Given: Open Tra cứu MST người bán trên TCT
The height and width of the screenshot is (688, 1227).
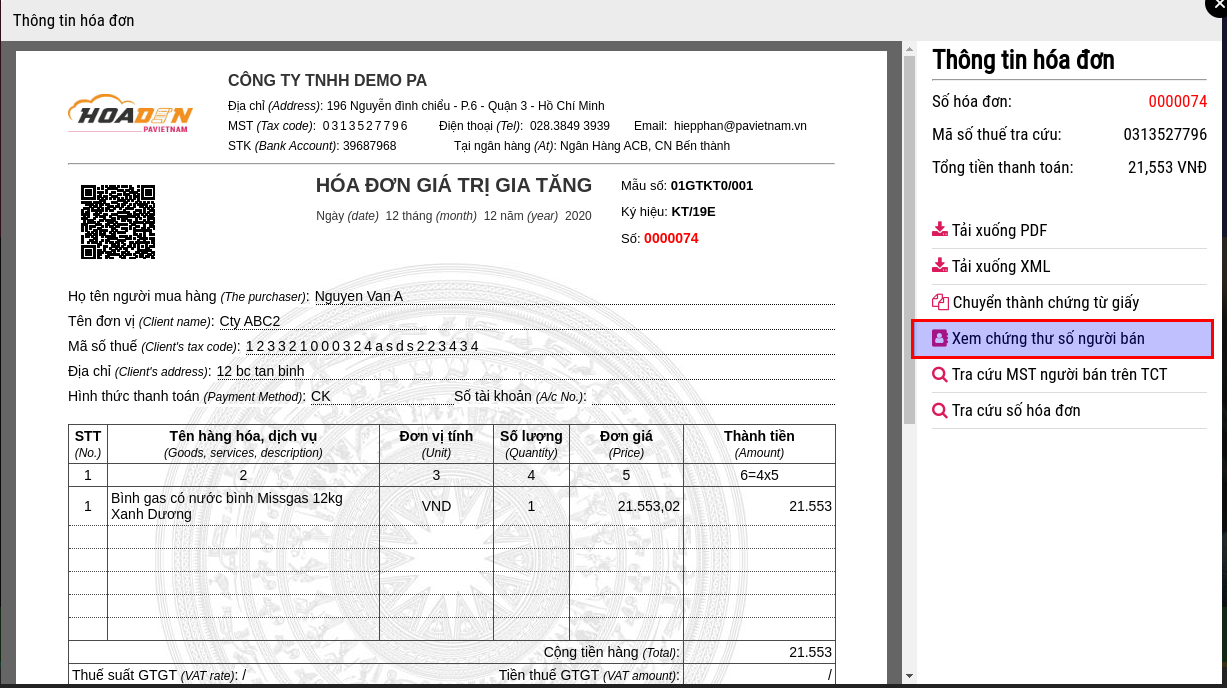Looking at the screenshot, I should [1059, 375].
